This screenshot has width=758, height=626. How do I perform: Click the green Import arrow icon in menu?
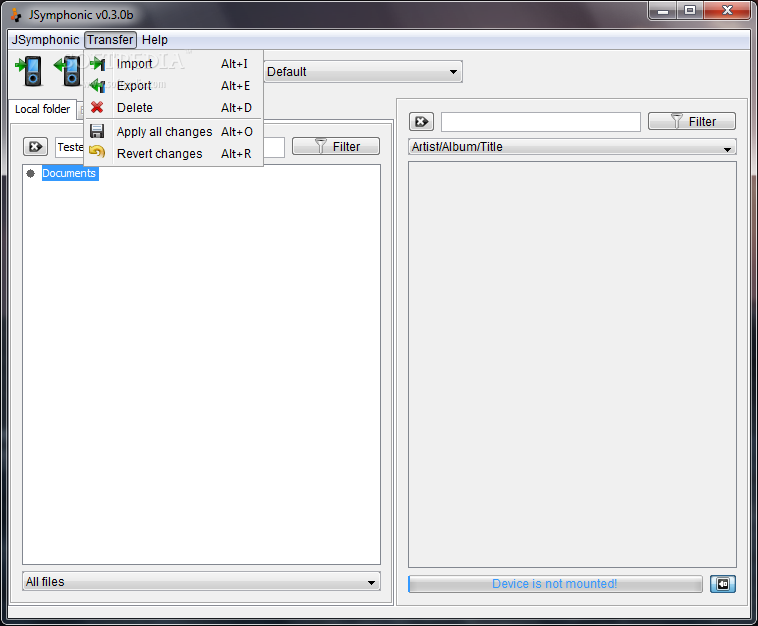(x=97, y=64)
